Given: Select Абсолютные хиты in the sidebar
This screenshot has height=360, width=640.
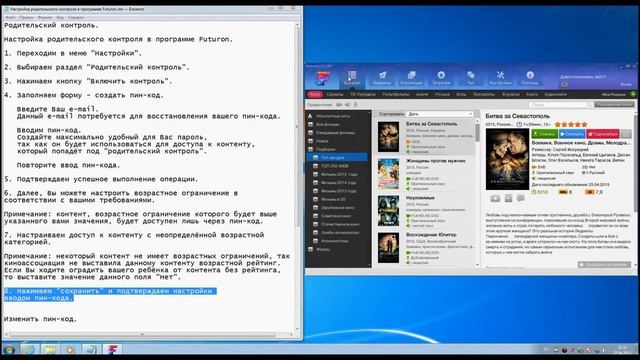Looking at the screenshot, I should point(333,116).
